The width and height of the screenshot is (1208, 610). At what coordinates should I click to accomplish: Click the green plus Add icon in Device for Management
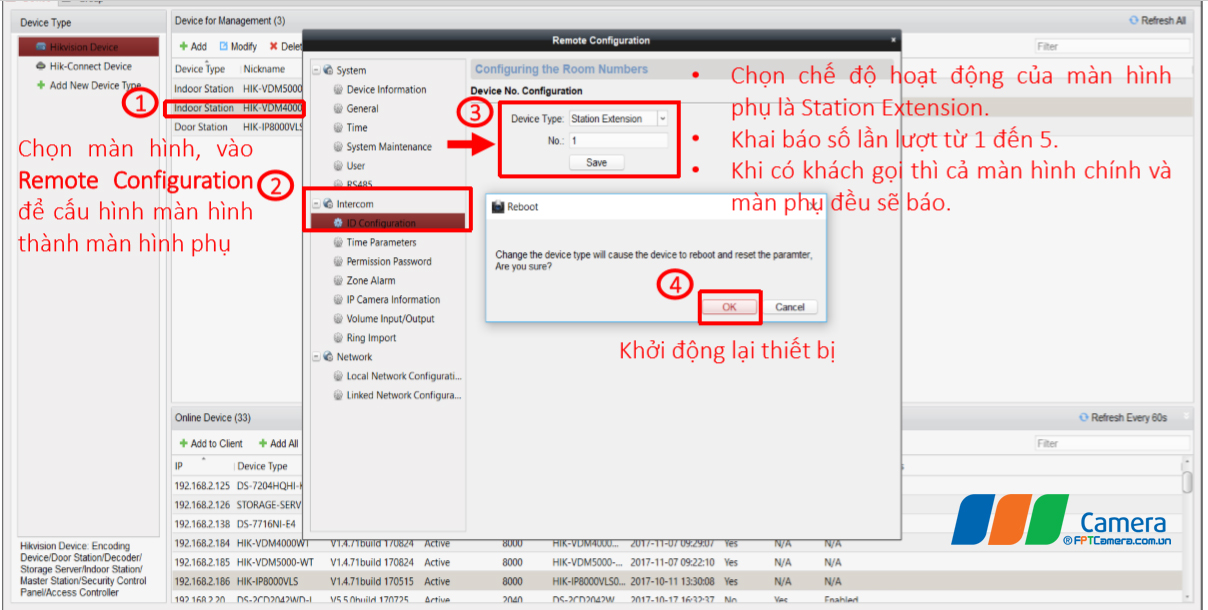tap(184, 47)
